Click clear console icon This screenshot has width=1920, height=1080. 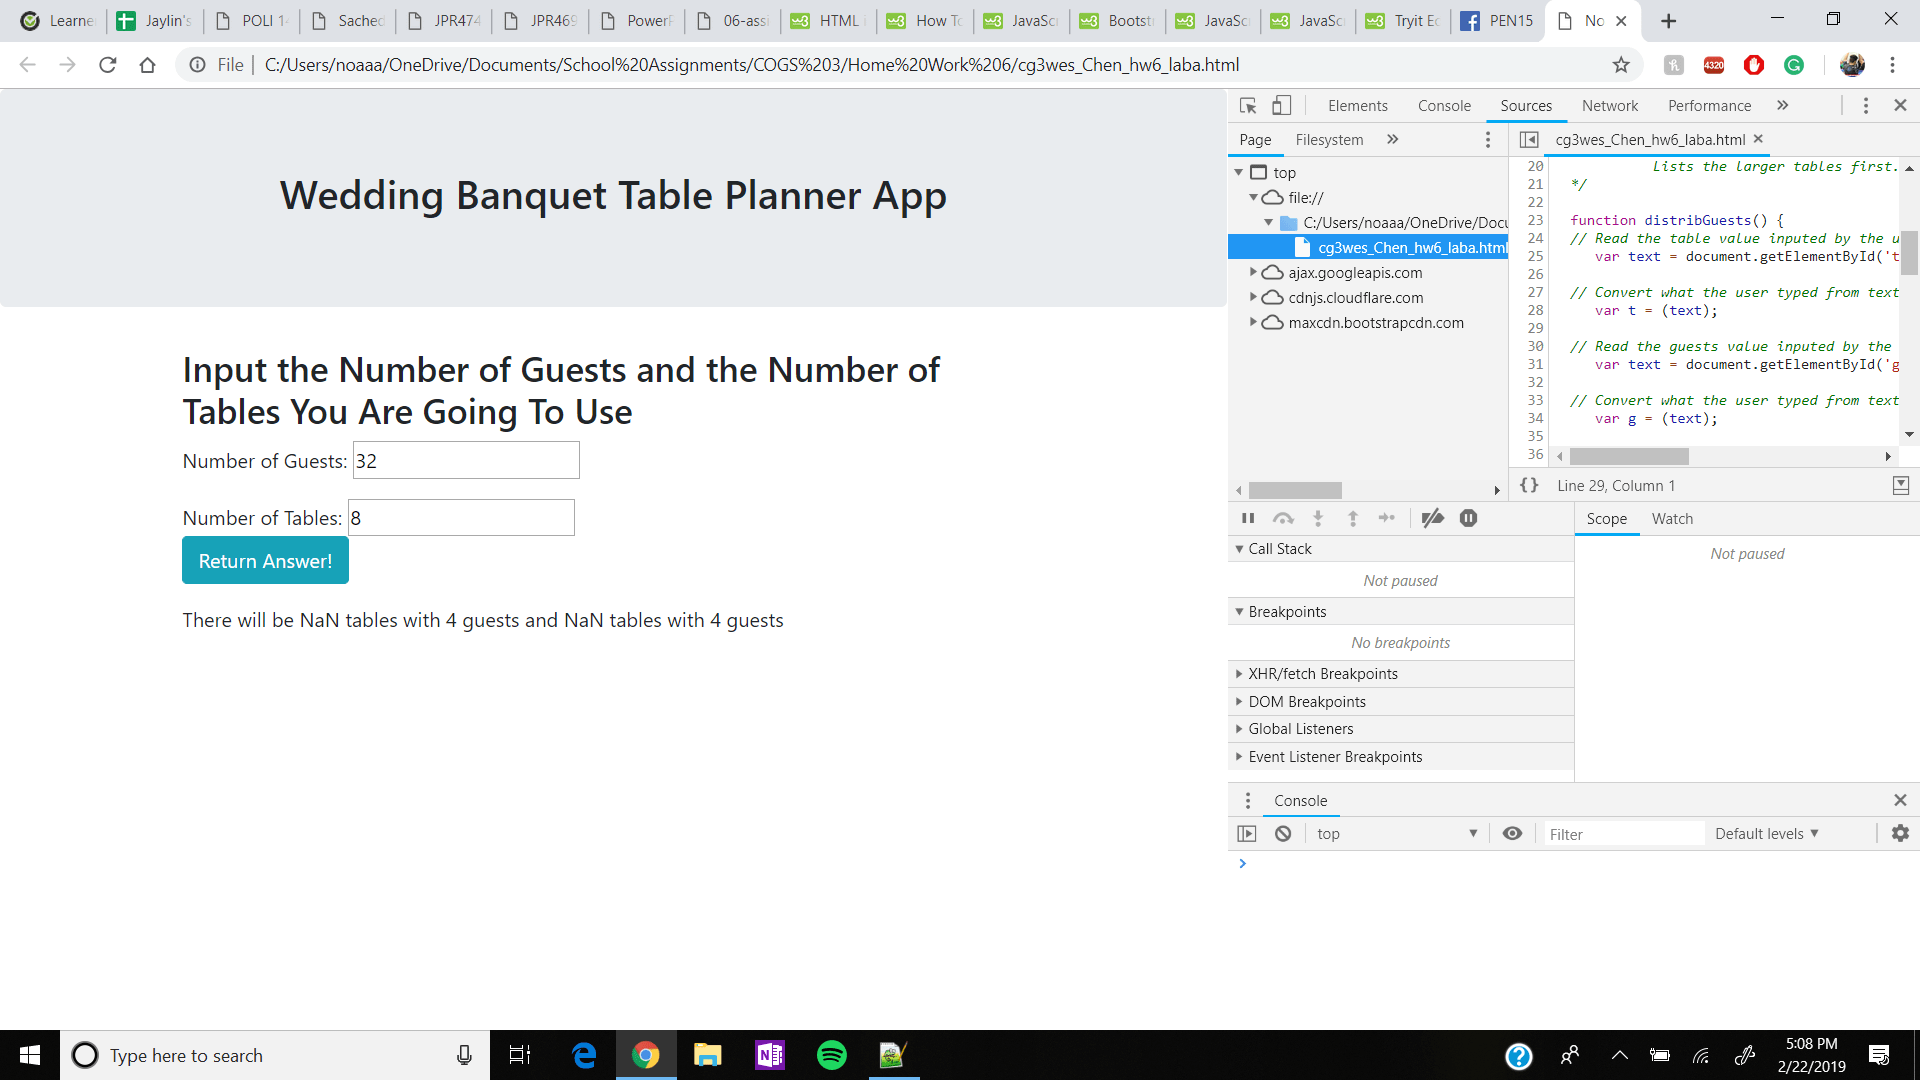1283,833
